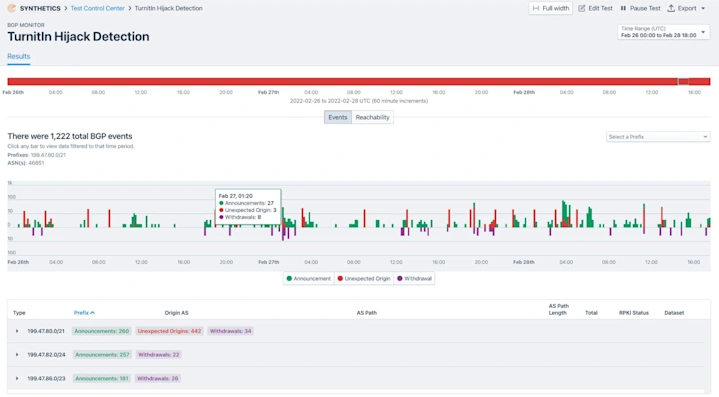The image size is (719, 397).
Task: Toggle Unexpected Origin series in chart legend
Action: (x=364, y=278)
